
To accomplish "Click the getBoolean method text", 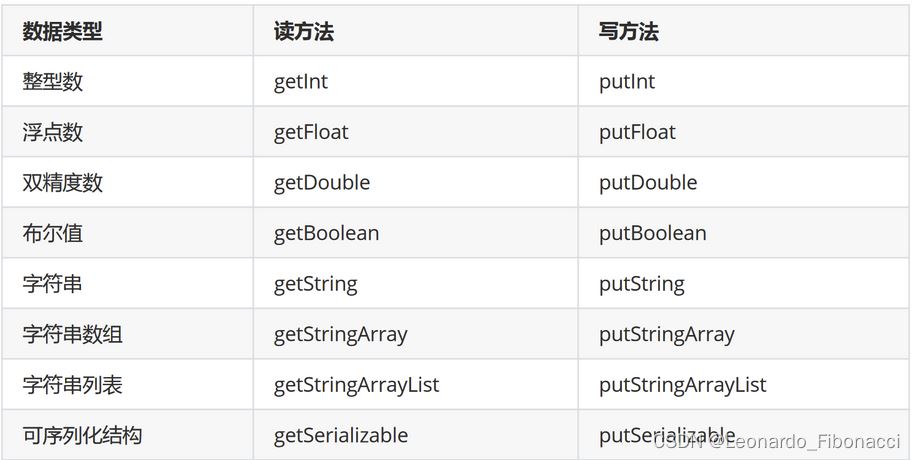I will coord(326,234).
